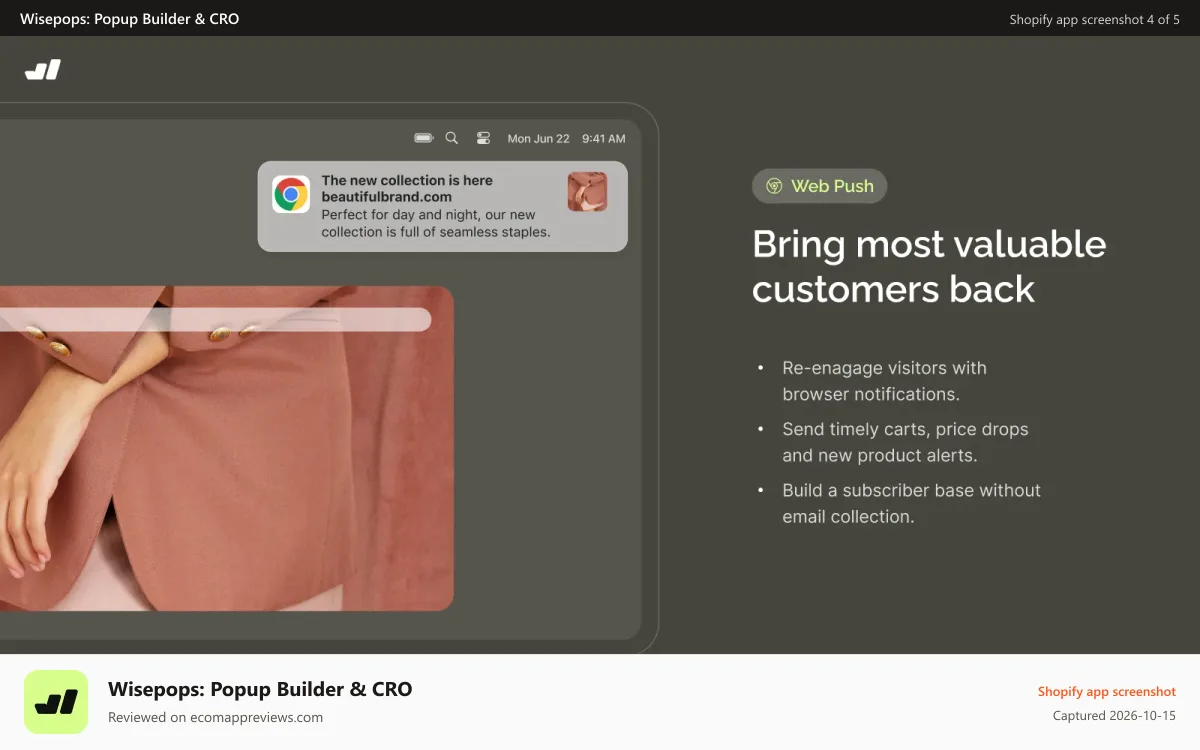Open the notification's product thumbnail image
The height and width of the screenshot is (750, 1200).
(x=587, y=192)
